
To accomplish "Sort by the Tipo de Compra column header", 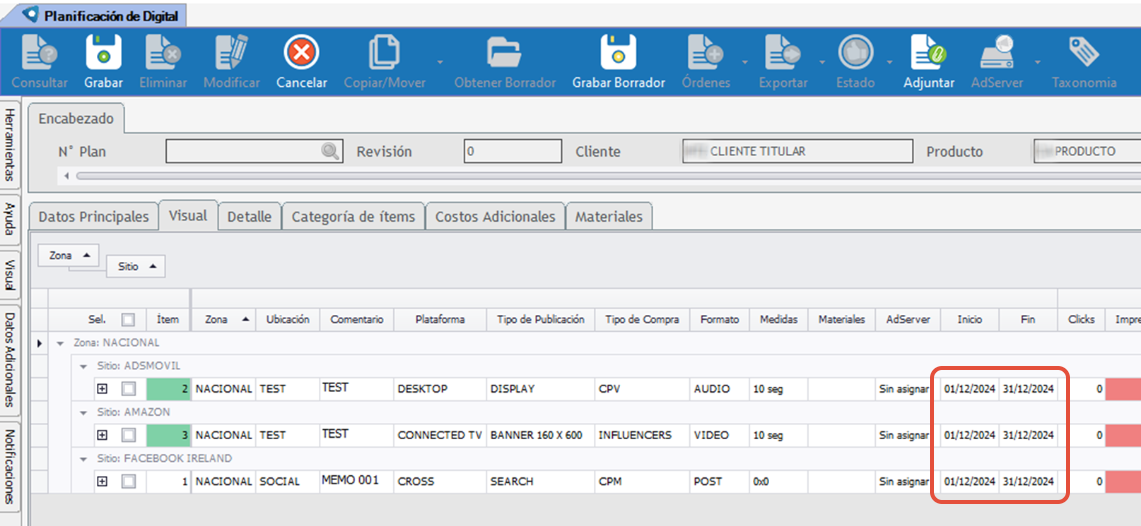I will pyautogui.click(x=643, y=319).
